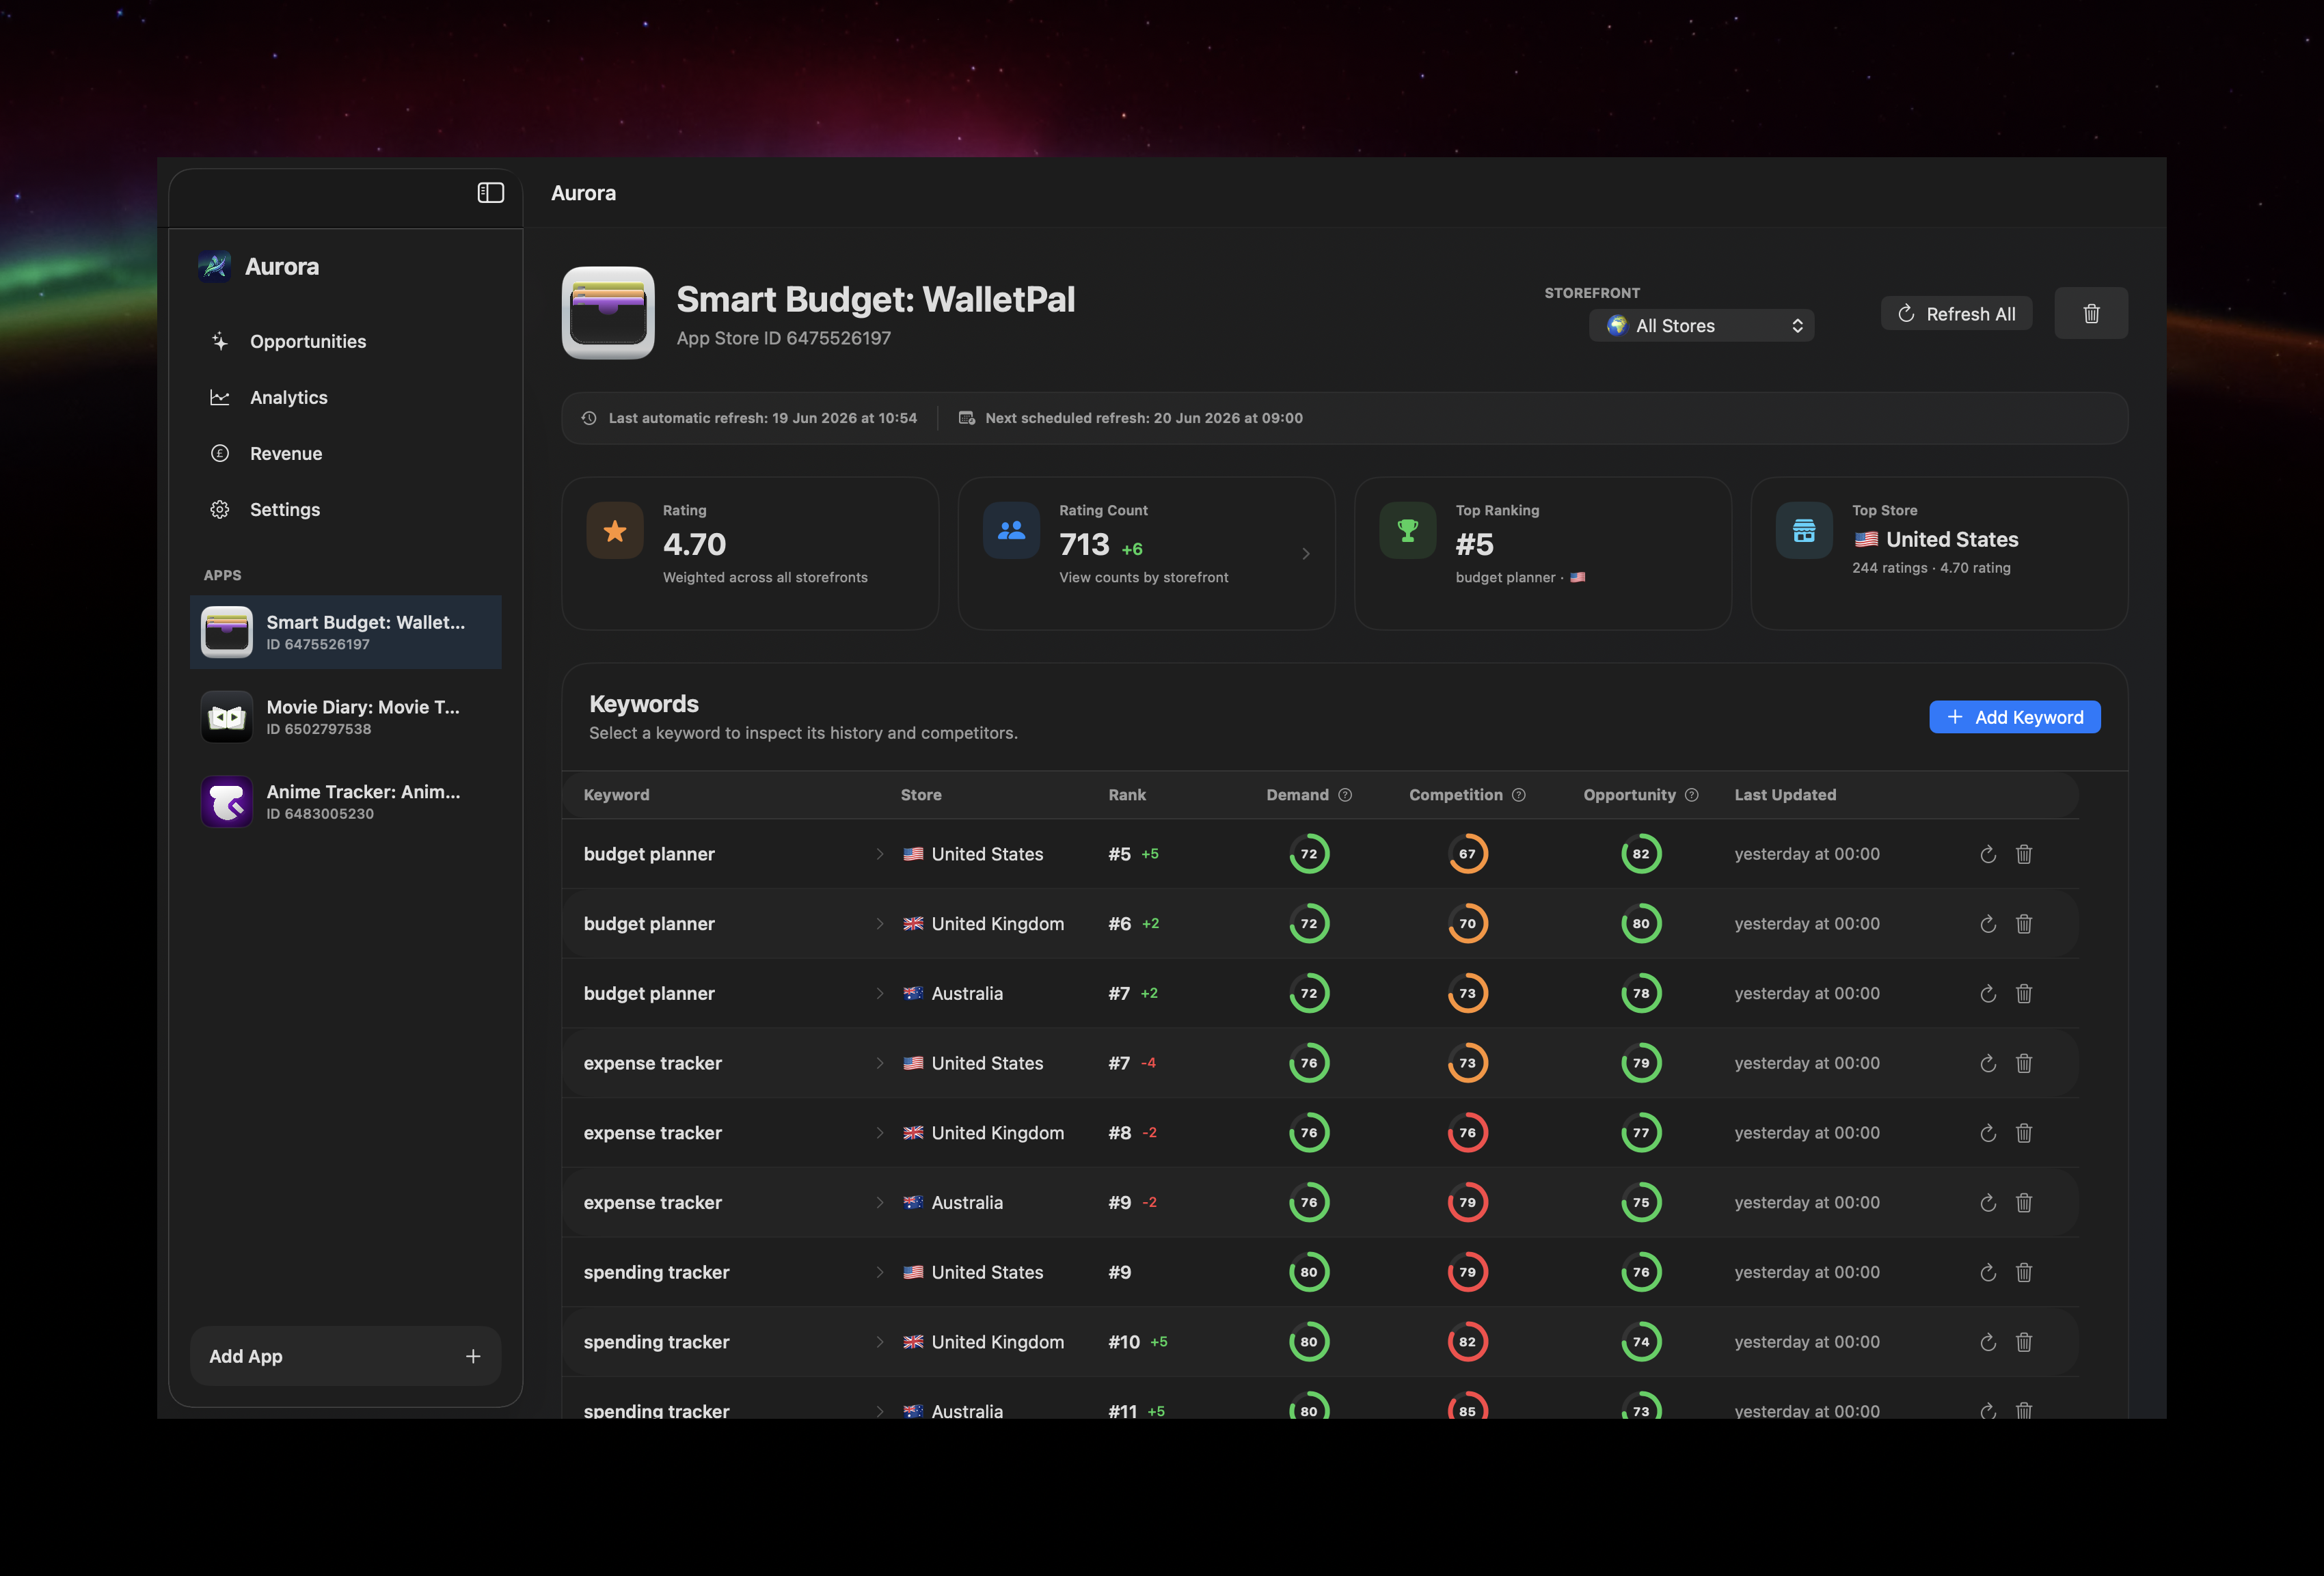Refresh expense tracker Australia keyword
Image resolution: width=2324 pixels, height=1576 pixels.
(x=1988, y=1202)
